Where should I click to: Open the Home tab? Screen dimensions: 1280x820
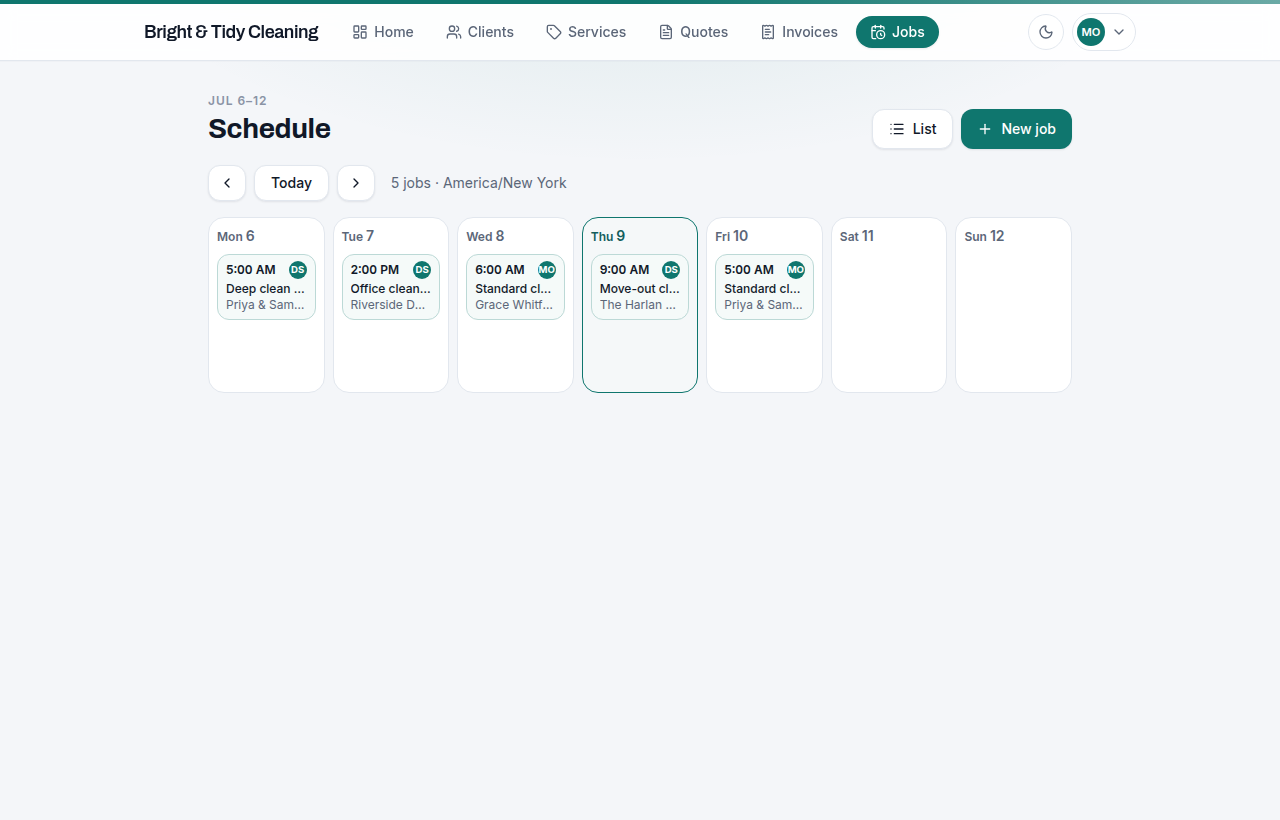click(x=383, y=32)
